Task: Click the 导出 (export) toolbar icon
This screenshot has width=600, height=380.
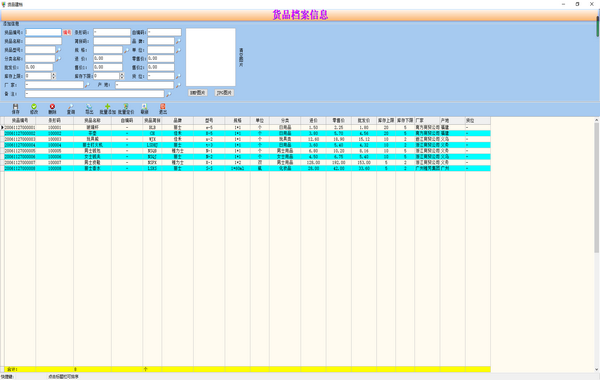Action: (x=89, y=109)
